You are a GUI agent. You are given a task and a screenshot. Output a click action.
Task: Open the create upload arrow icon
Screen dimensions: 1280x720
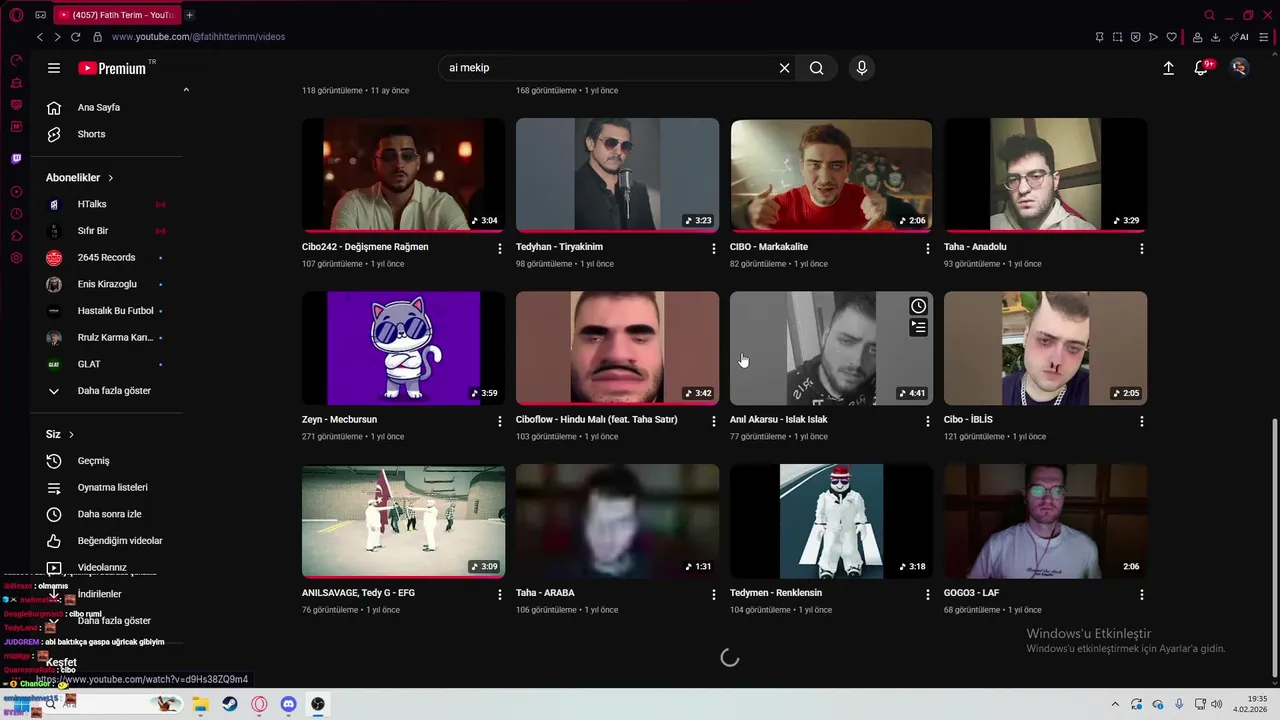point(1168,68)
